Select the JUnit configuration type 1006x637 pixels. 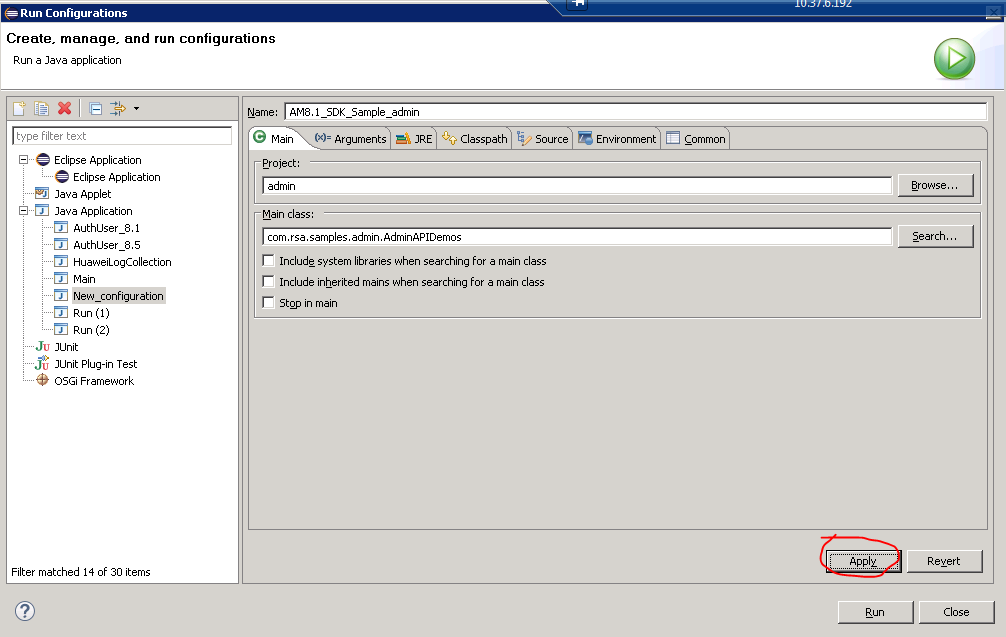[x=65, y=347]
